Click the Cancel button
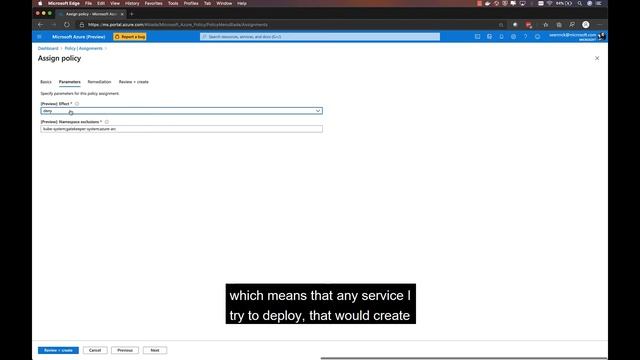 point(95,350)
